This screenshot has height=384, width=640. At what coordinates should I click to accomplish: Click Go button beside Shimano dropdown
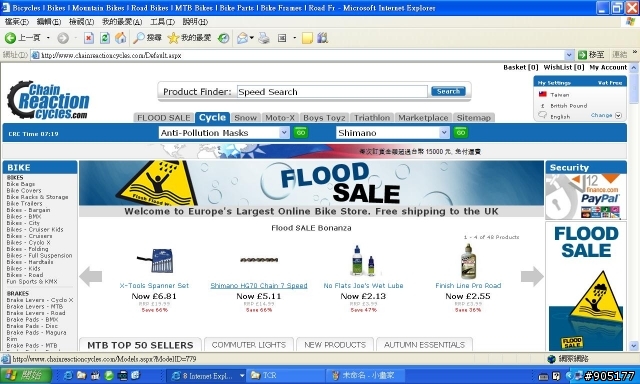tap(461, 133)
